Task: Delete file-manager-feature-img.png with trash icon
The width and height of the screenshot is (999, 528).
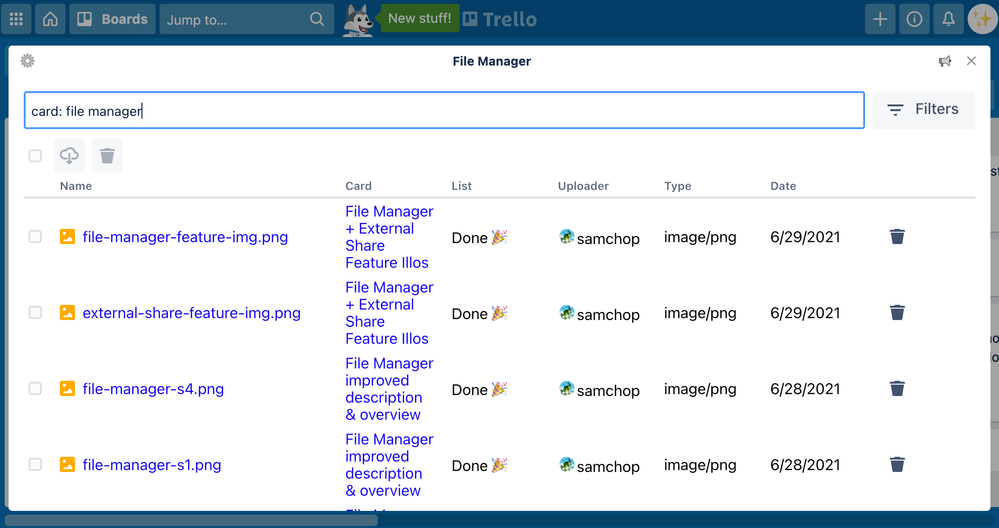Action: coord(897,237)
